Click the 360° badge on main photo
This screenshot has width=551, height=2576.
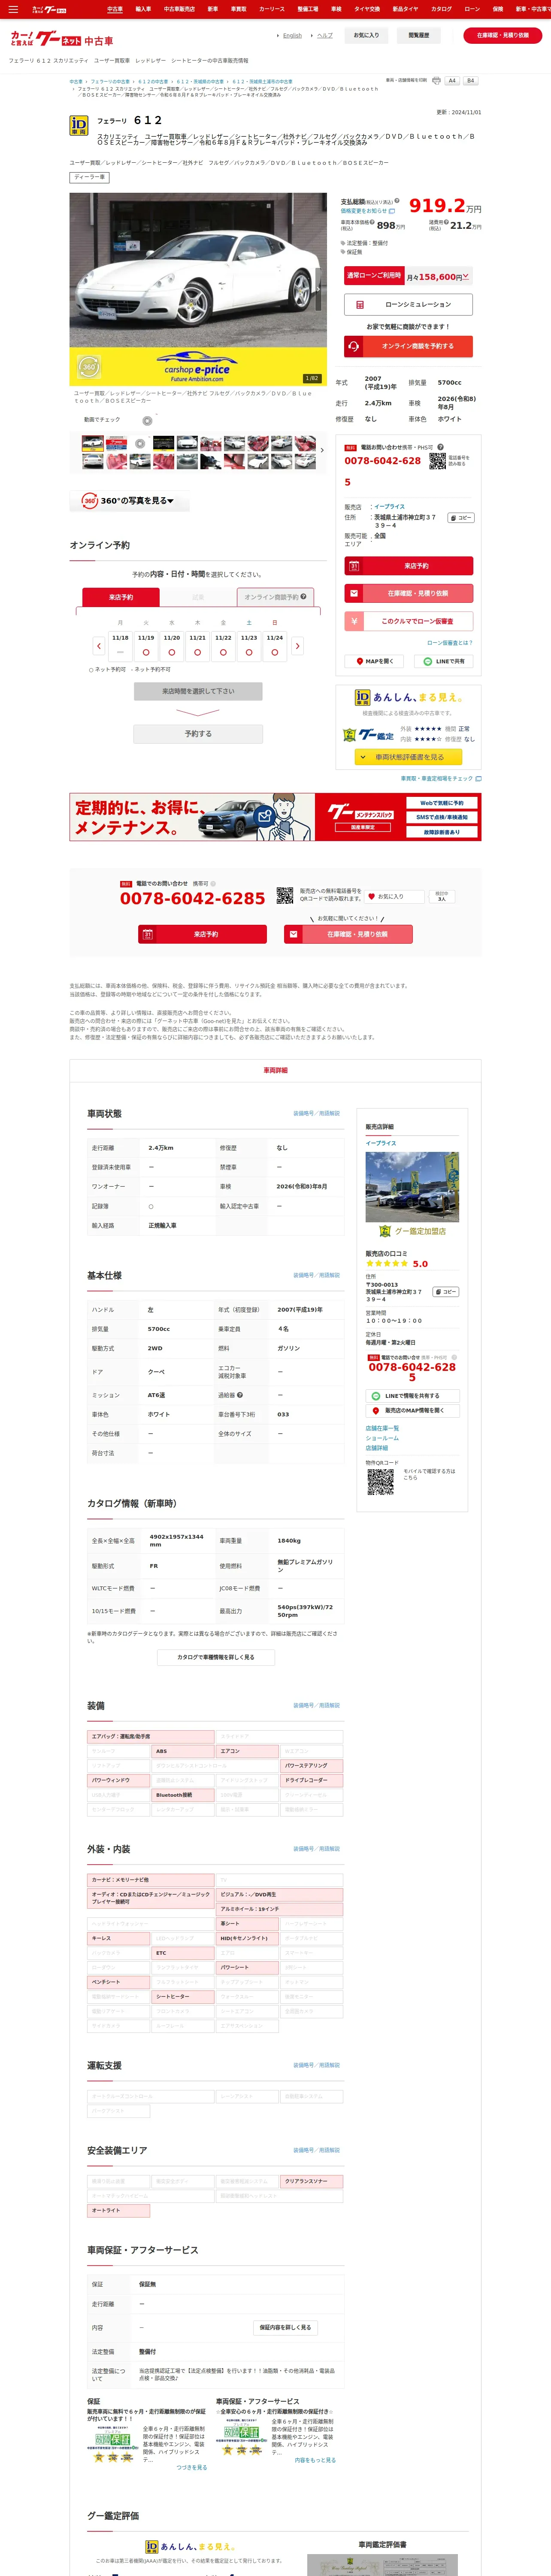coord(89,367)
